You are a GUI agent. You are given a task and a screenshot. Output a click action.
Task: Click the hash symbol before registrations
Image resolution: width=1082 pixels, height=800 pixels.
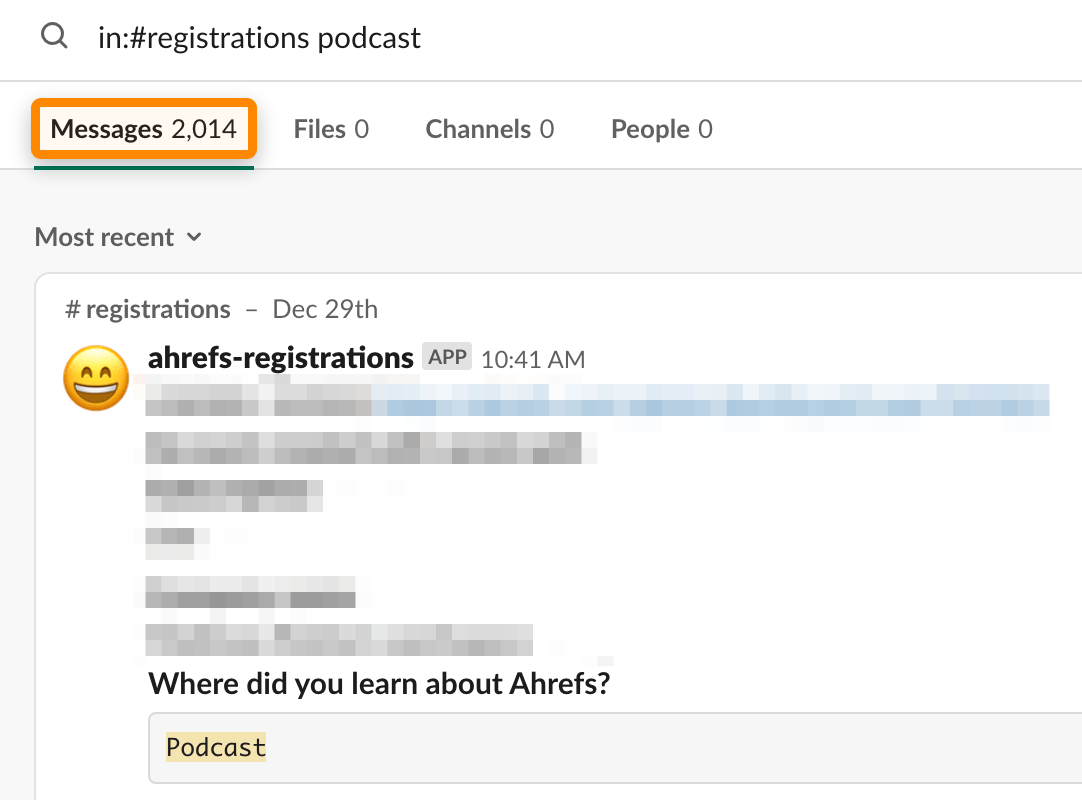click(x=72, y=309)
